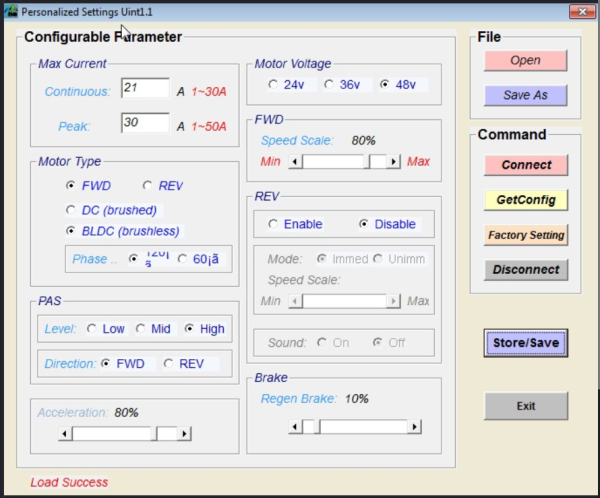600x498 pixels.
Task: Click the Acceleration slider left arrow
Action: [65, 434]
